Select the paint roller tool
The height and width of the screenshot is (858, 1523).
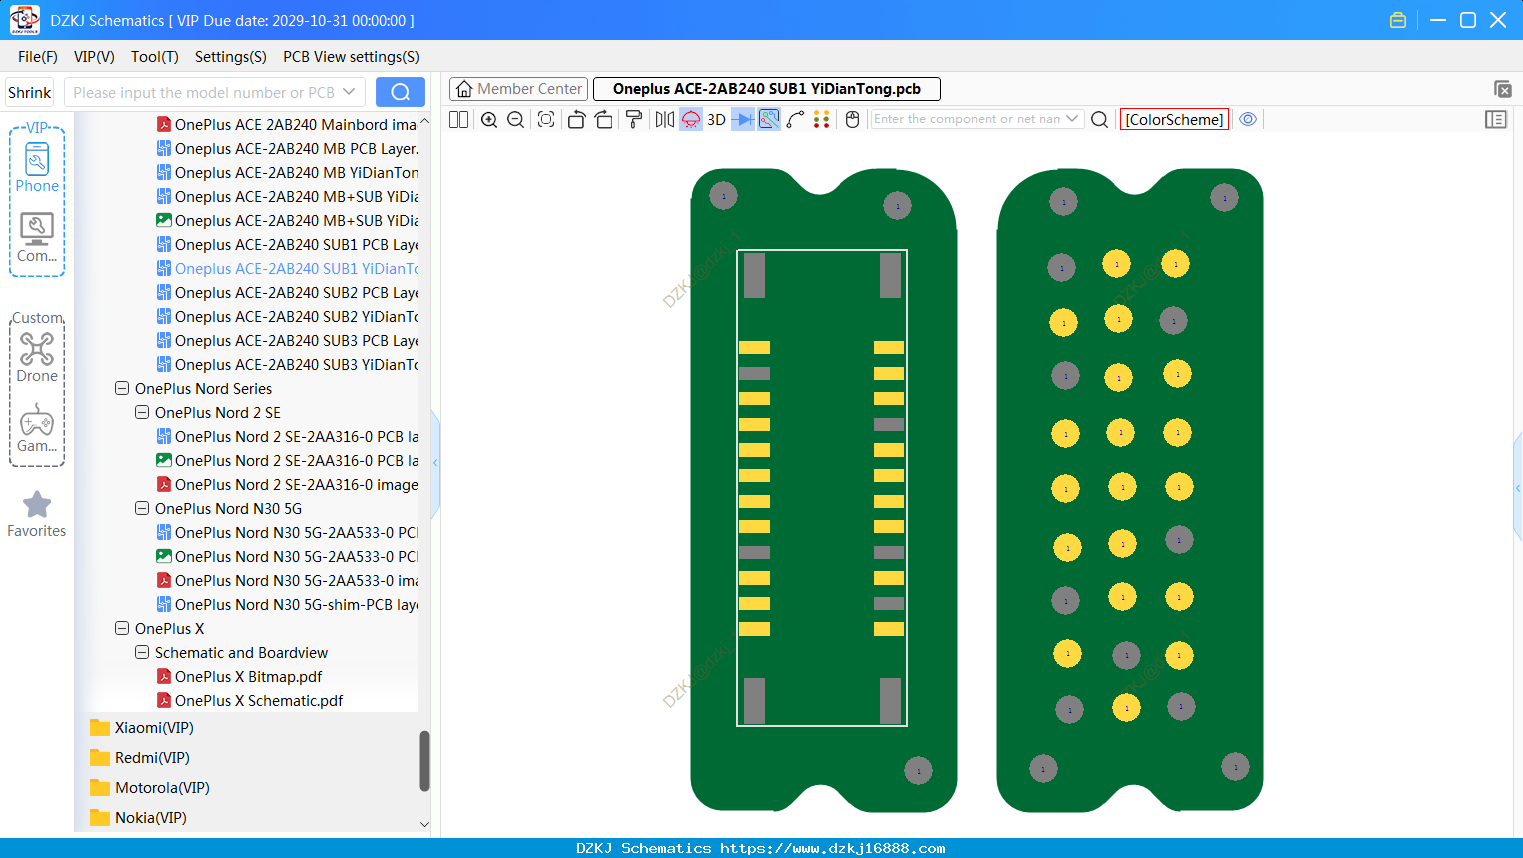[634, 119]
